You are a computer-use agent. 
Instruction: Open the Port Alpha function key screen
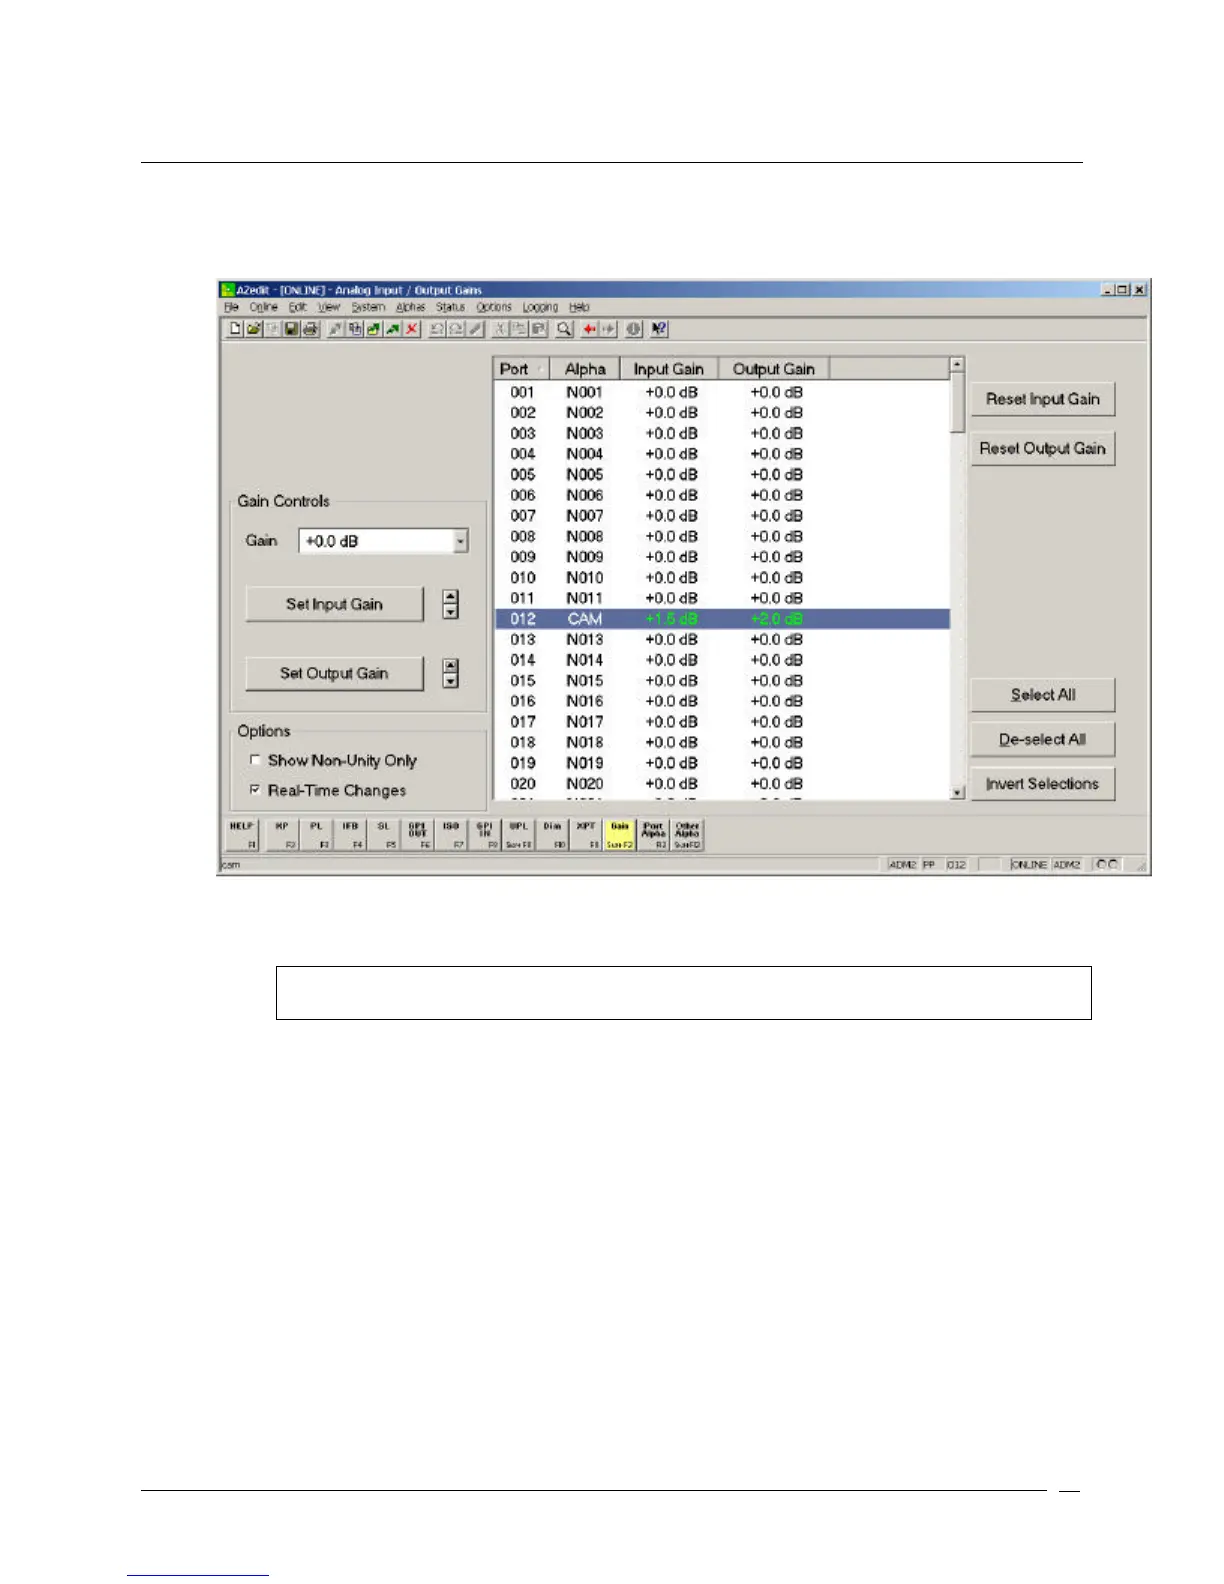point(654,835)
